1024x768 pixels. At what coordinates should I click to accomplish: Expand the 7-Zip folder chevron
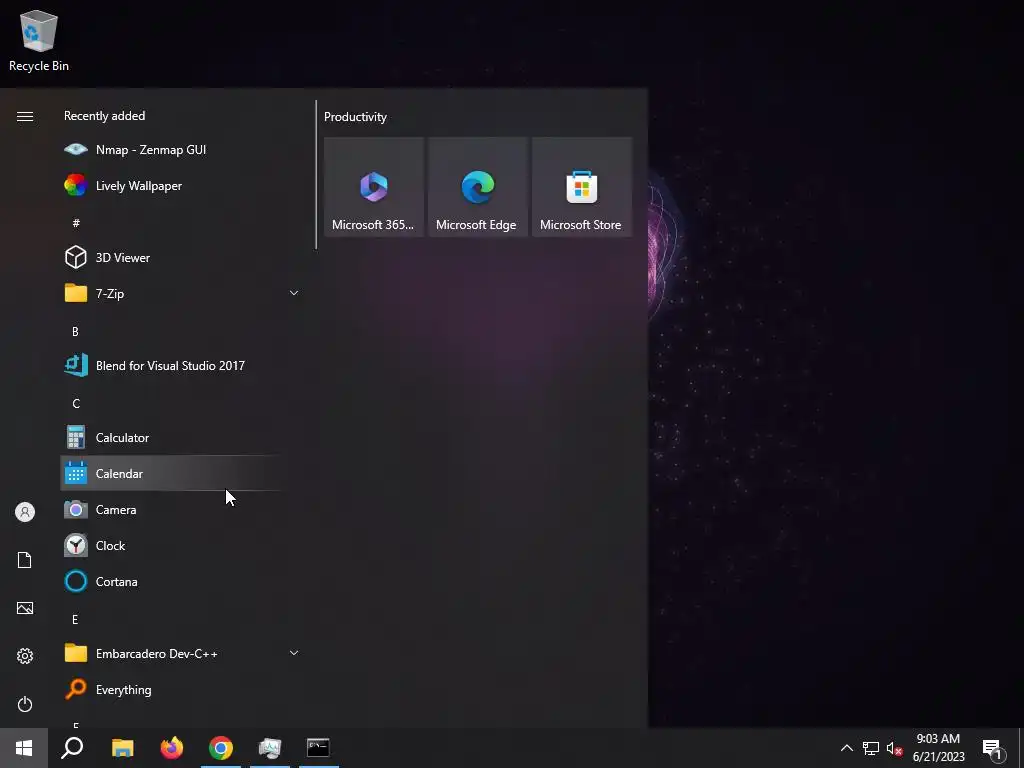click(294, 293)
